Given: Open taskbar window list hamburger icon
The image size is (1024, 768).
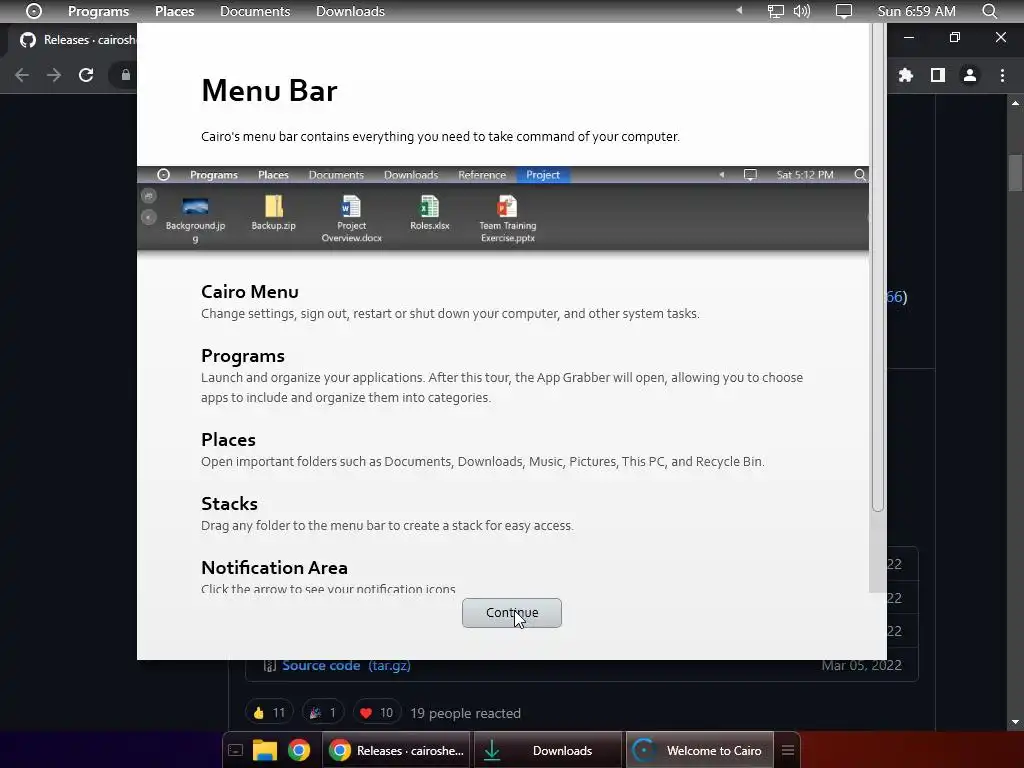Looking at the screenshot, I should click(x=788, y=750).
